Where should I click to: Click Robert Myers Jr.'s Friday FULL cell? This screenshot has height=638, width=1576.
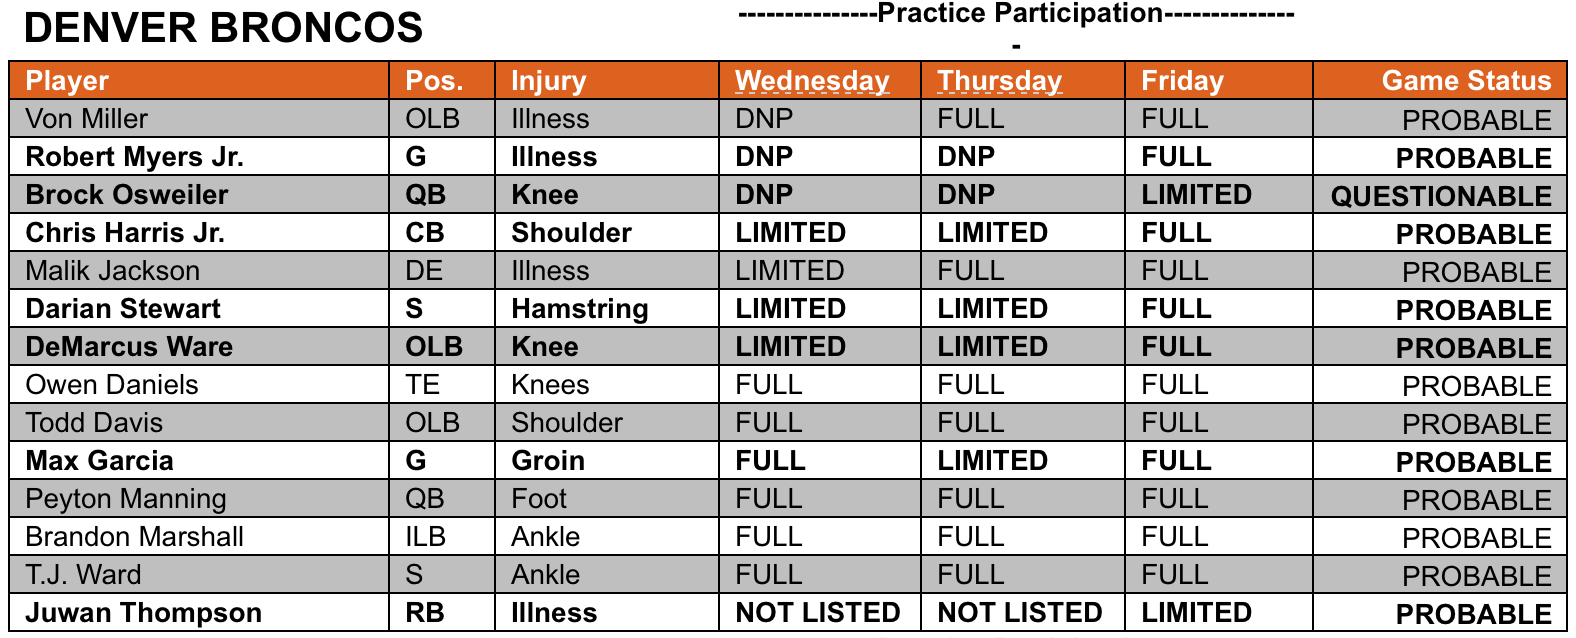[x=1219, y=157]
